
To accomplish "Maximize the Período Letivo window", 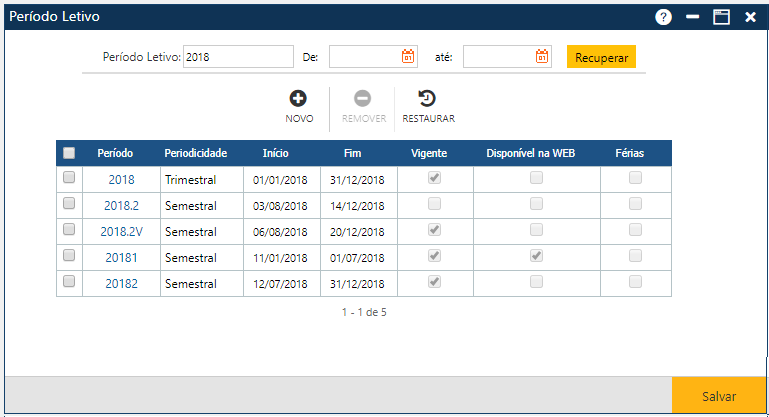I will tap(721, 17).
